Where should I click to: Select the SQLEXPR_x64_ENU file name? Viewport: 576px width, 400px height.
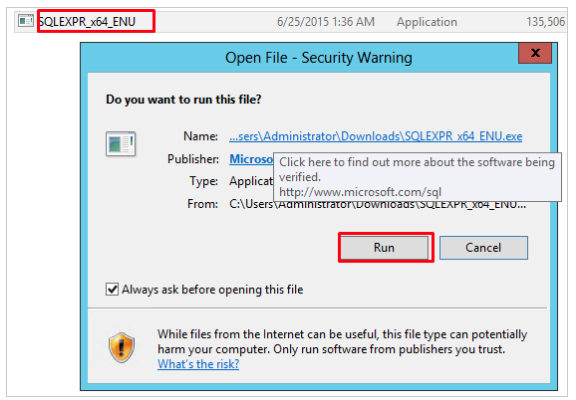(87, 22)
